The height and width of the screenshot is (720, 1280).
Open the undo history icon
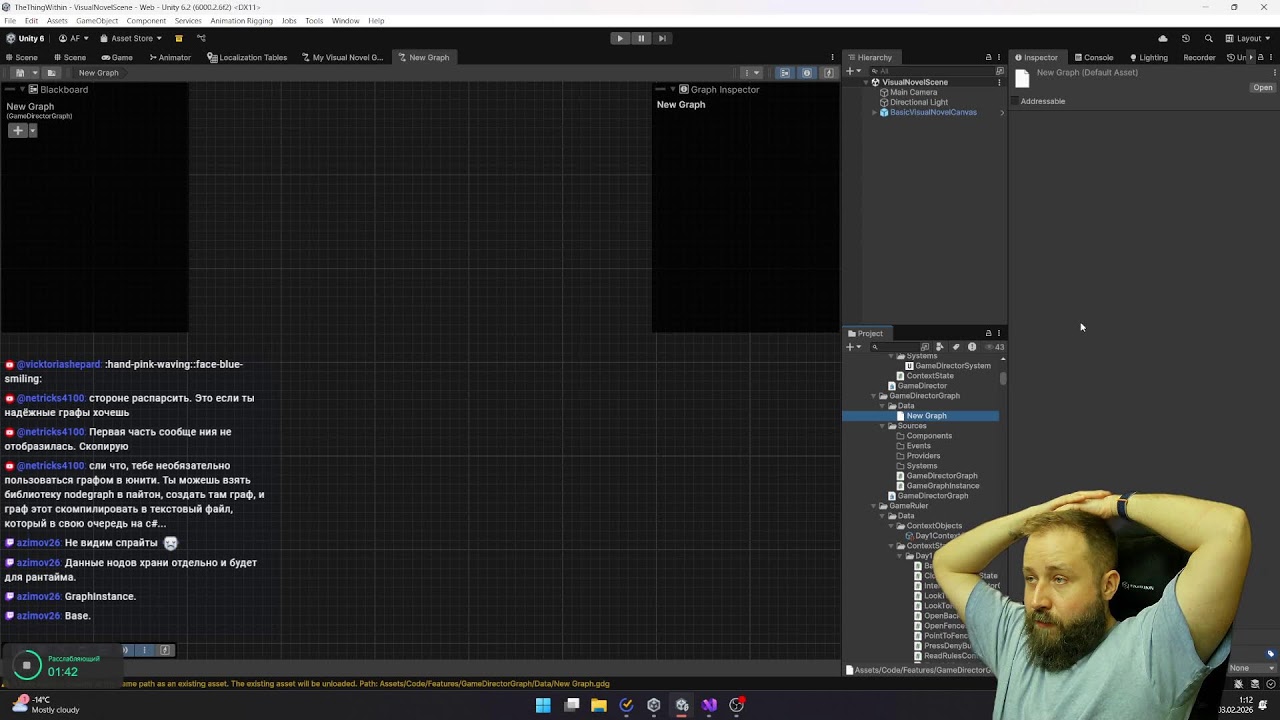pos(1185,38)
